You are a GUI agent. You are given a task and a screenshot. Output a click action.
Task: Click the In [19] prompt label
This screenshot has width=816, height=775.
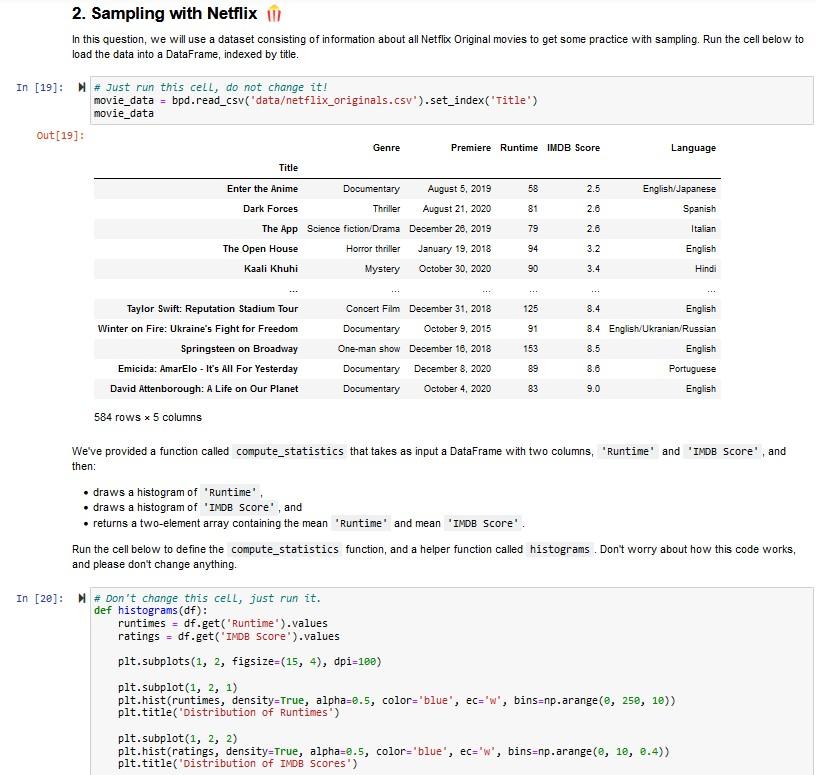click(40, 87)
